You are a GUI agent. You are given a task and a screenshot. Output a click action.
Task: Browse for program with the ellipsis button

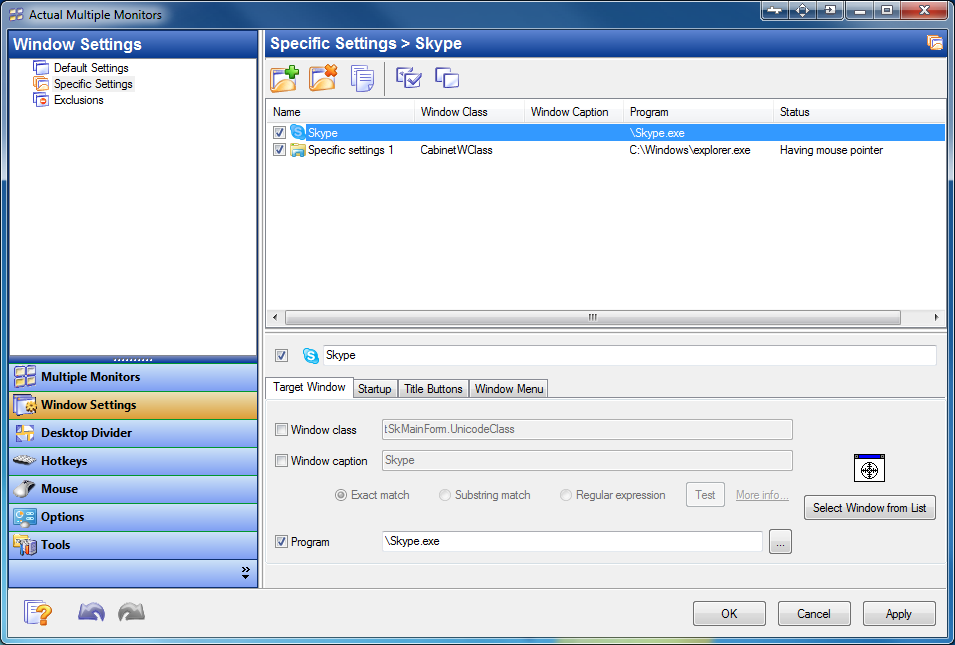tap(780, 541)
